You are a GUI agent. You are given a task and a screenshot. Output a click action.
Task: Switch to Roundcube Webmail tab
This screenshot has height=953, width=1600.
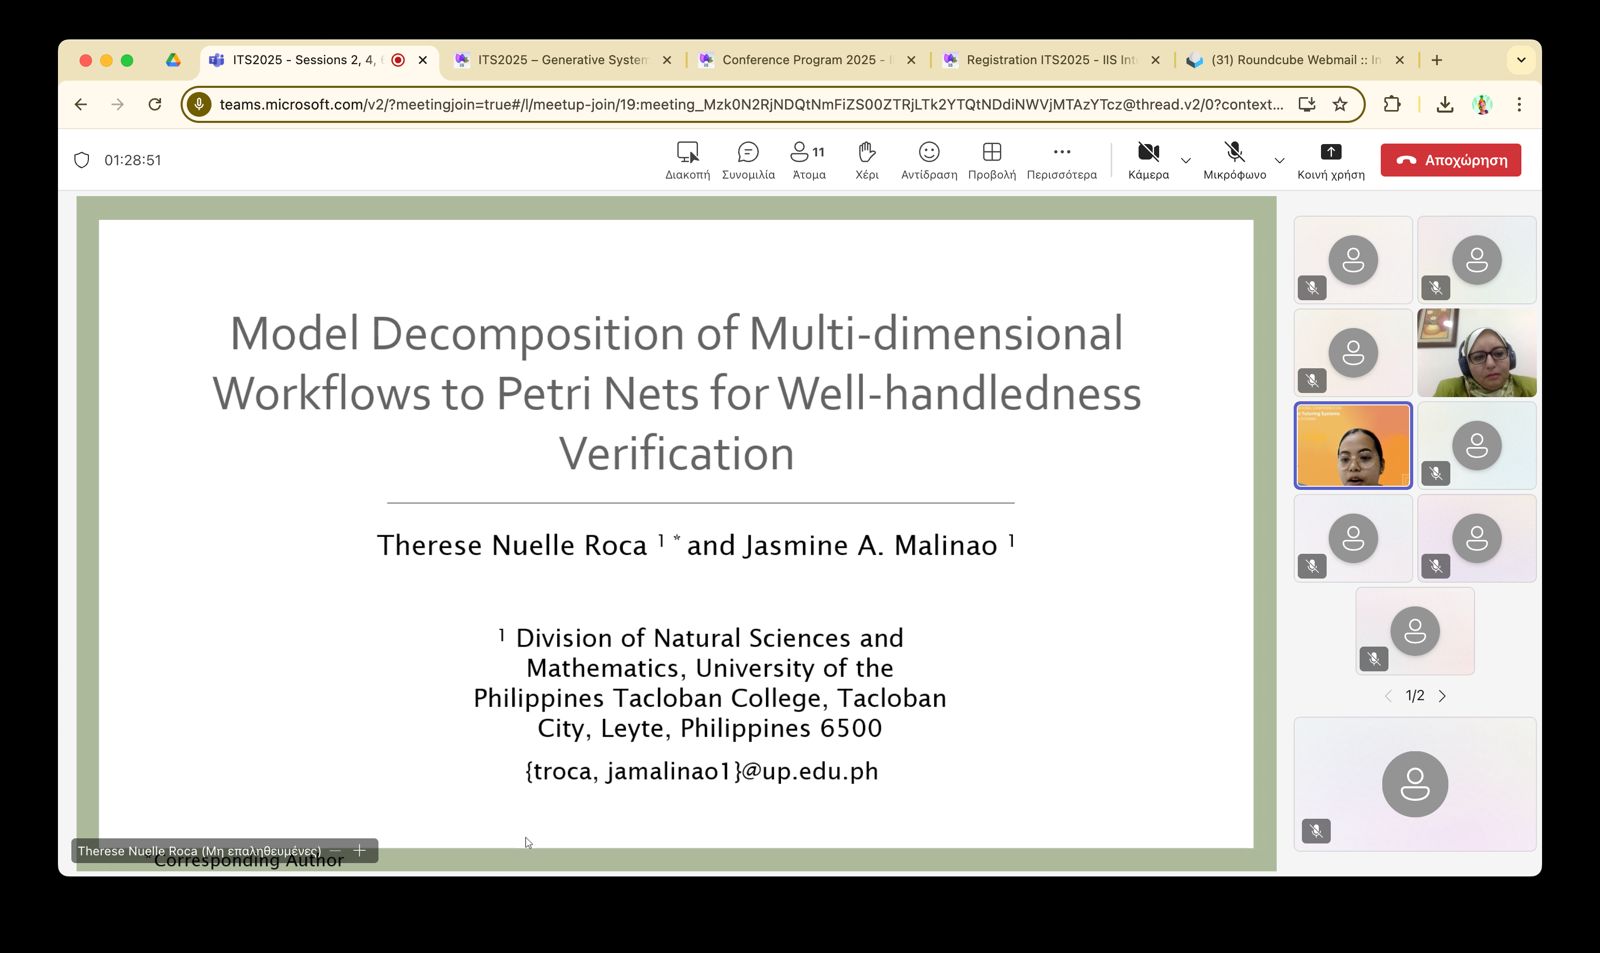(x=1295, y=60)
